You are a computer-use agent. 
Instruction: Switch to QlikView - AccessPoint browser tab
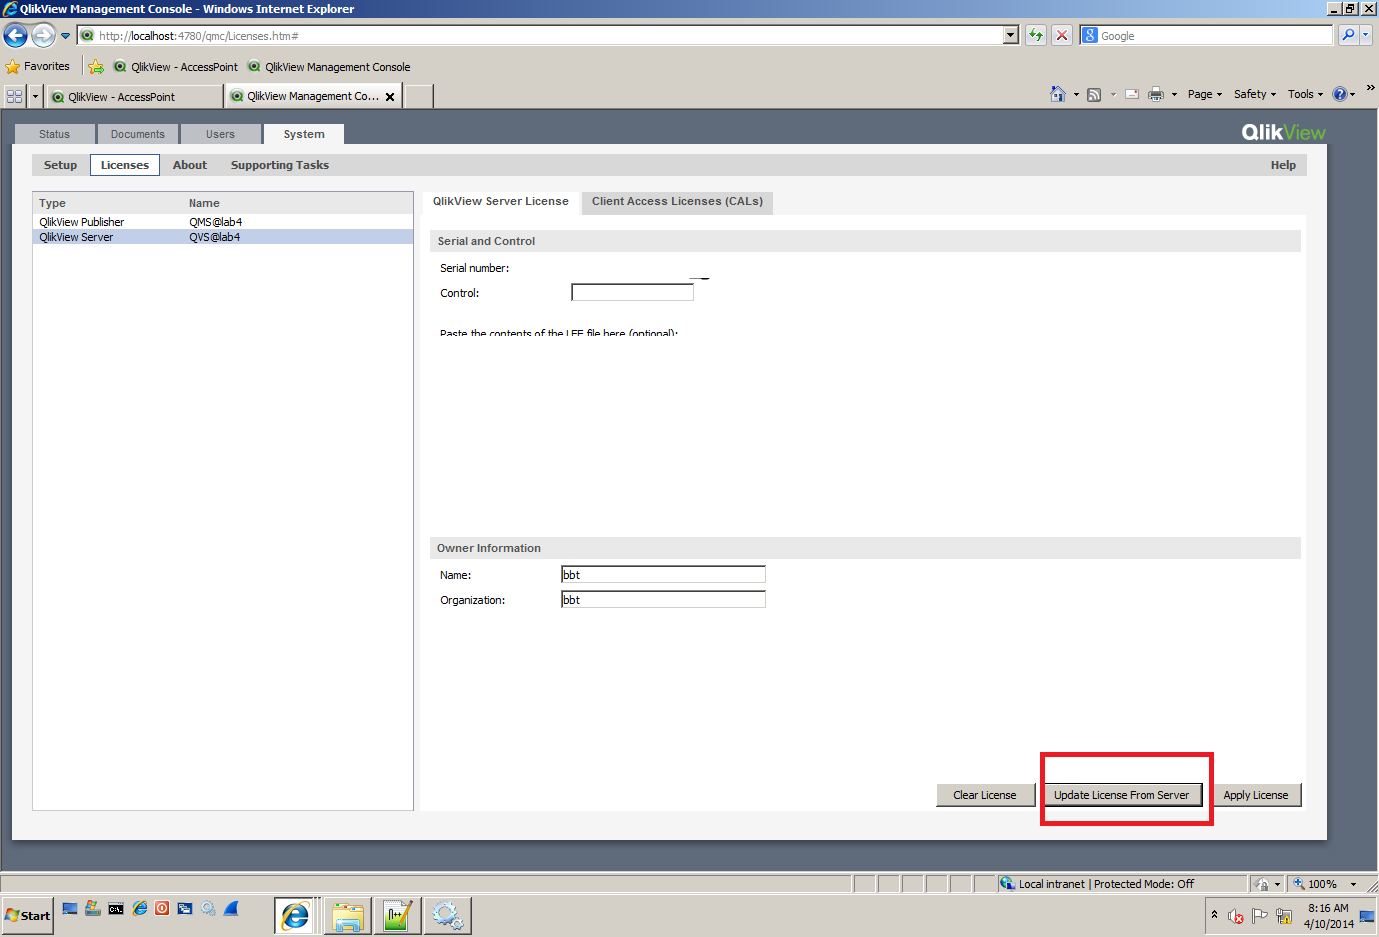(134, 96)
